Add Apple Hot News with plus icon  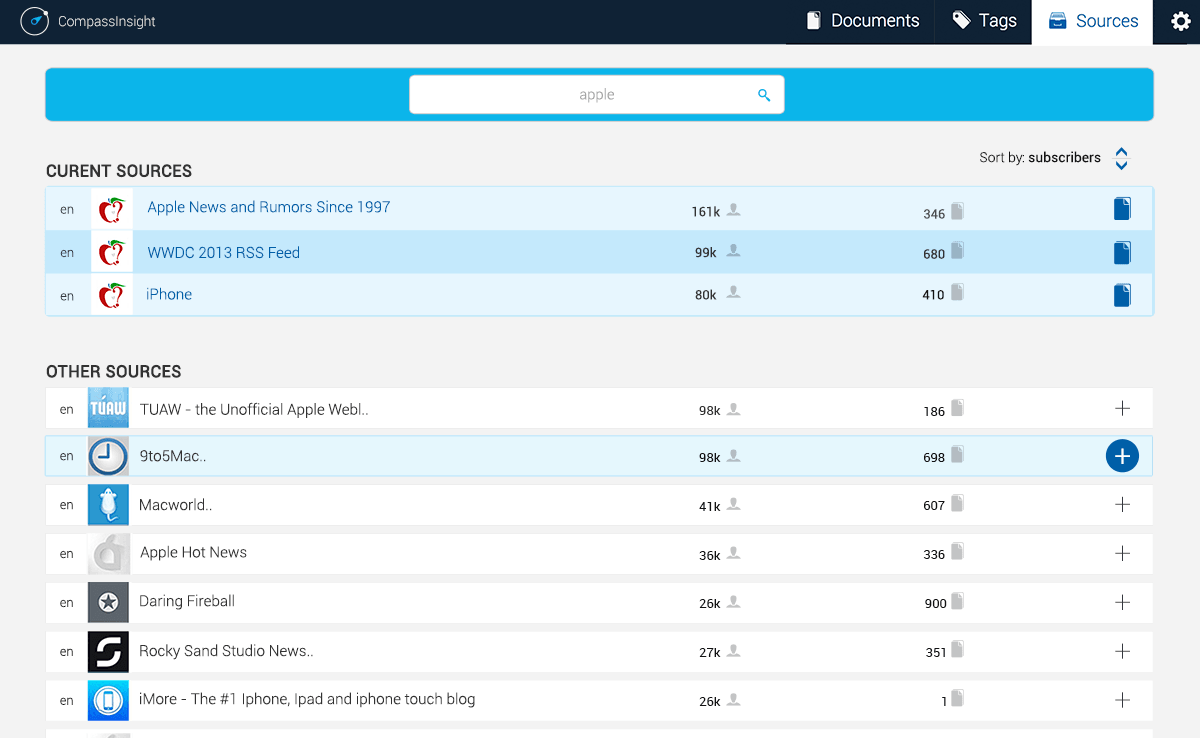(1122, 553)
